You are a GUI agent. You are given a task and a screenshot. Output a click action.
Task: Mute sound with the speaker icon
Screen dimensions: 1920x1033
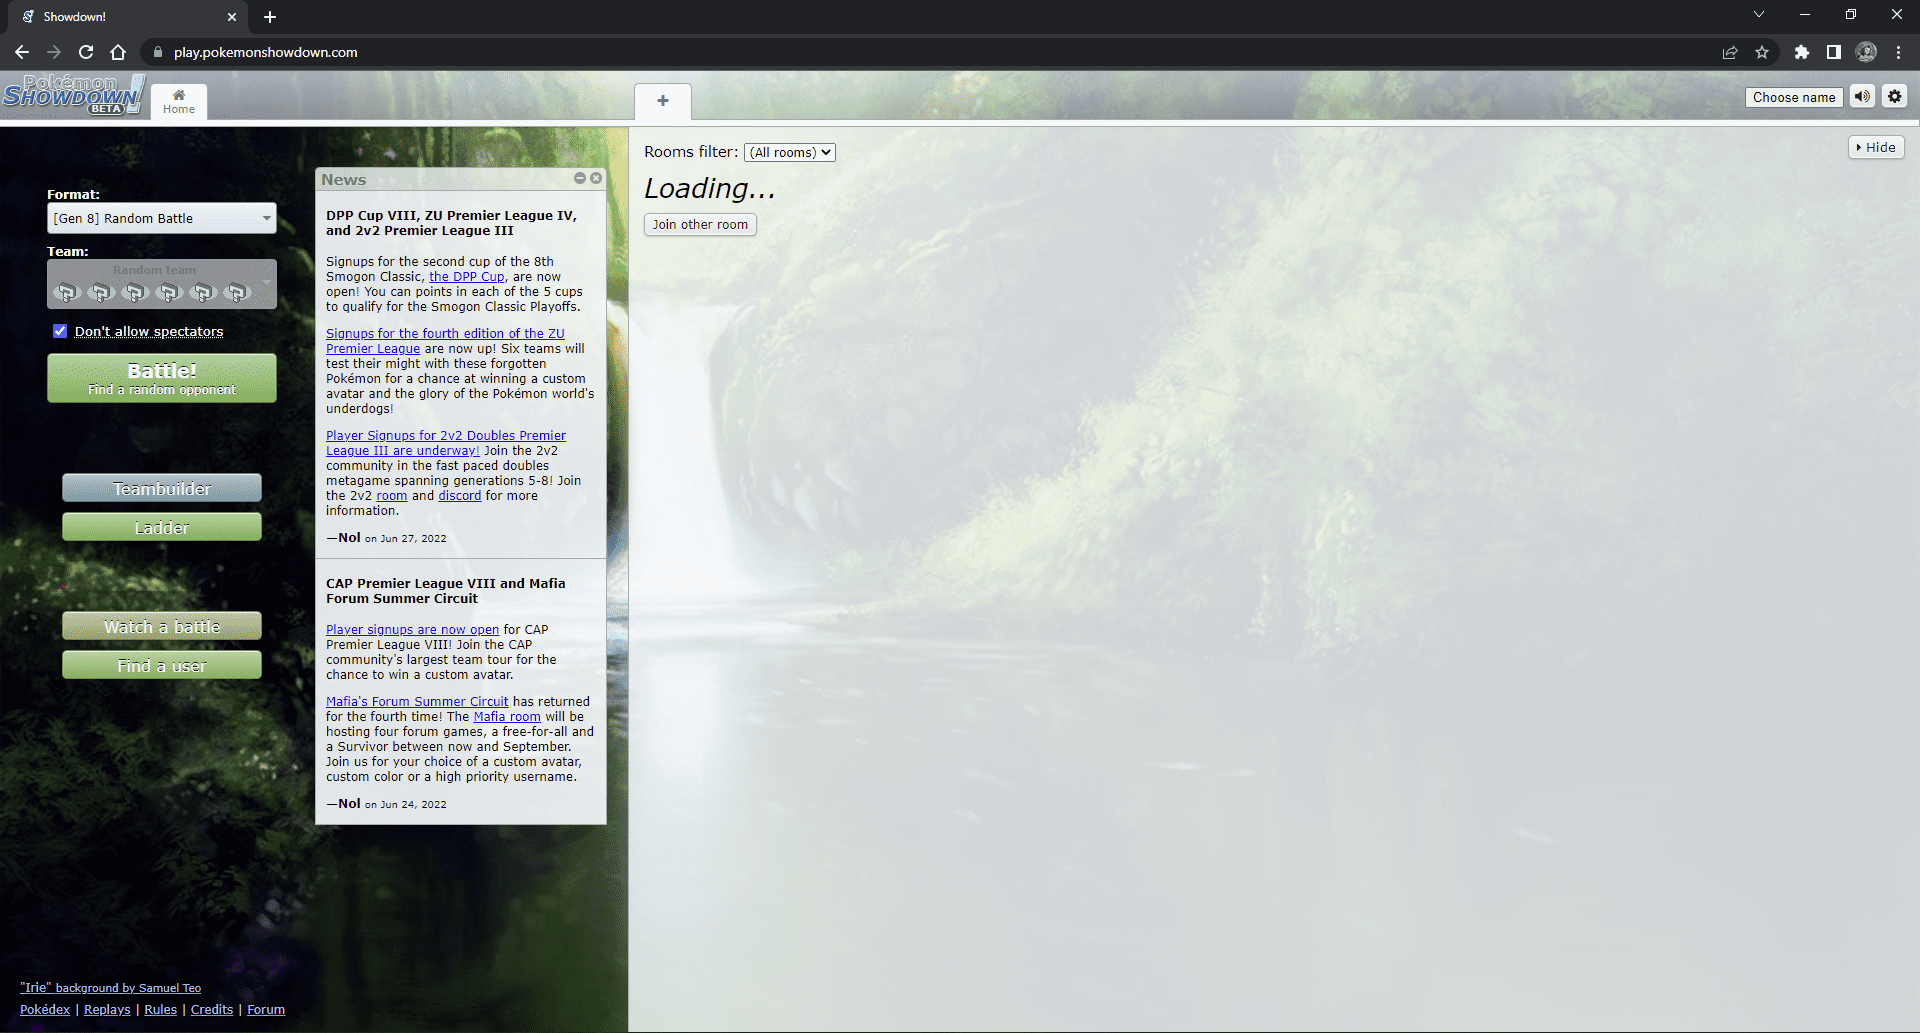click(x=1862, y=97)
